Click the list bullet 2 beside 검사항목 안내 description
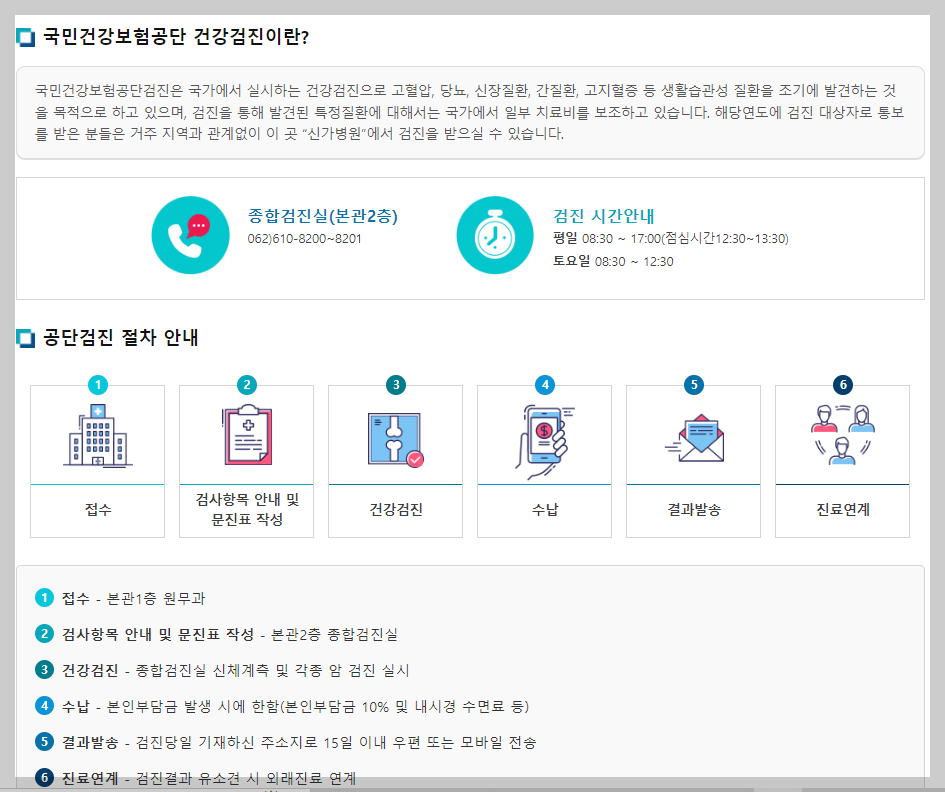Screen dimensions: 945x792 pos(44,634)
